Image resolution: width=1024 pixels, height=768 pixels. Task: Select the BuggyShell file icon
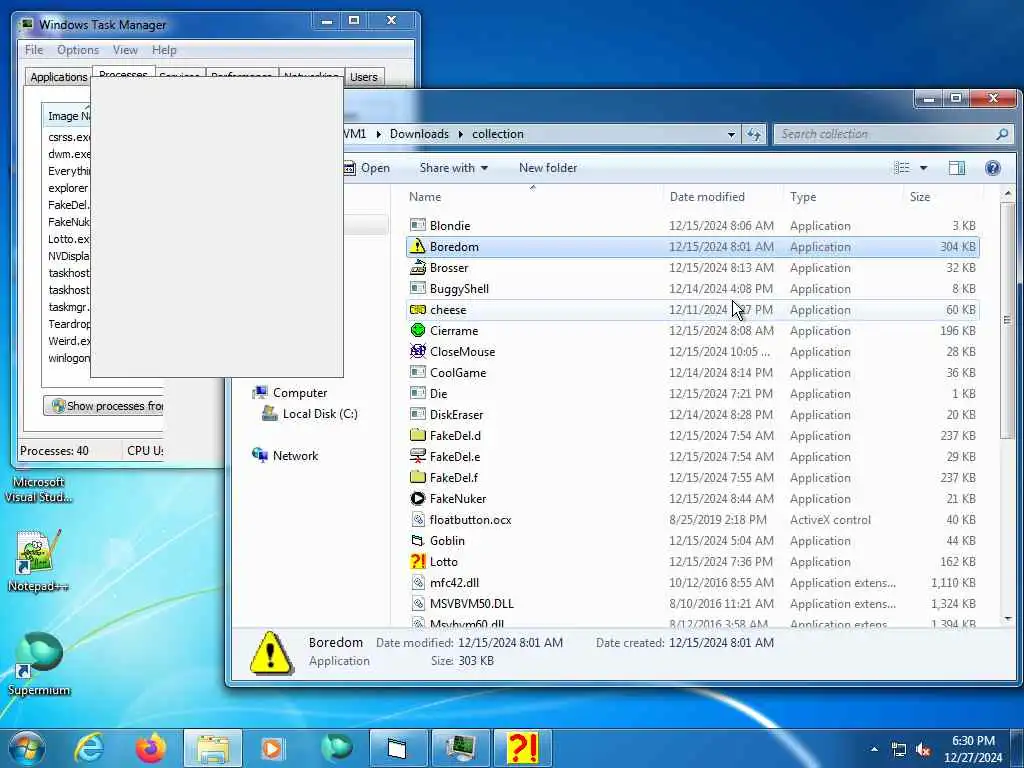(x=417, y=288)
